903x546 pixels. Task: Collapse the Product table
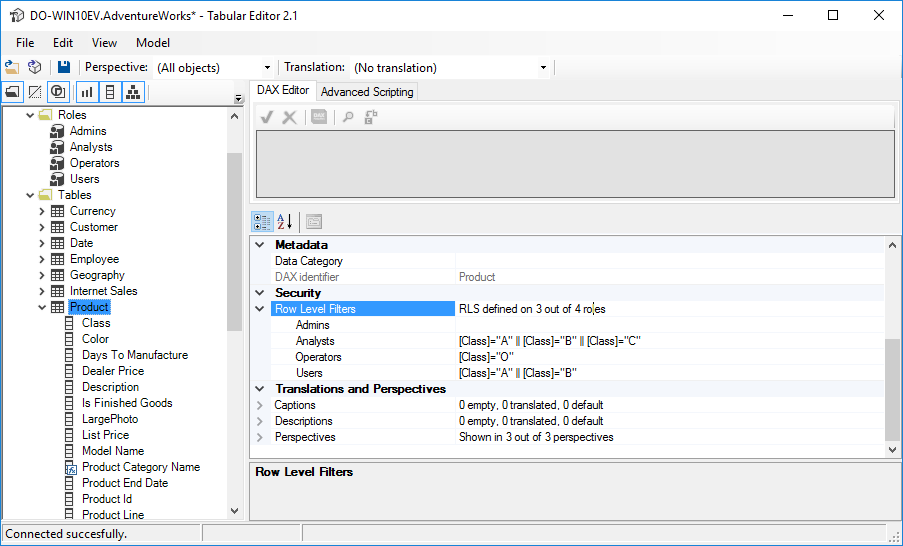[x=41, y=308]
